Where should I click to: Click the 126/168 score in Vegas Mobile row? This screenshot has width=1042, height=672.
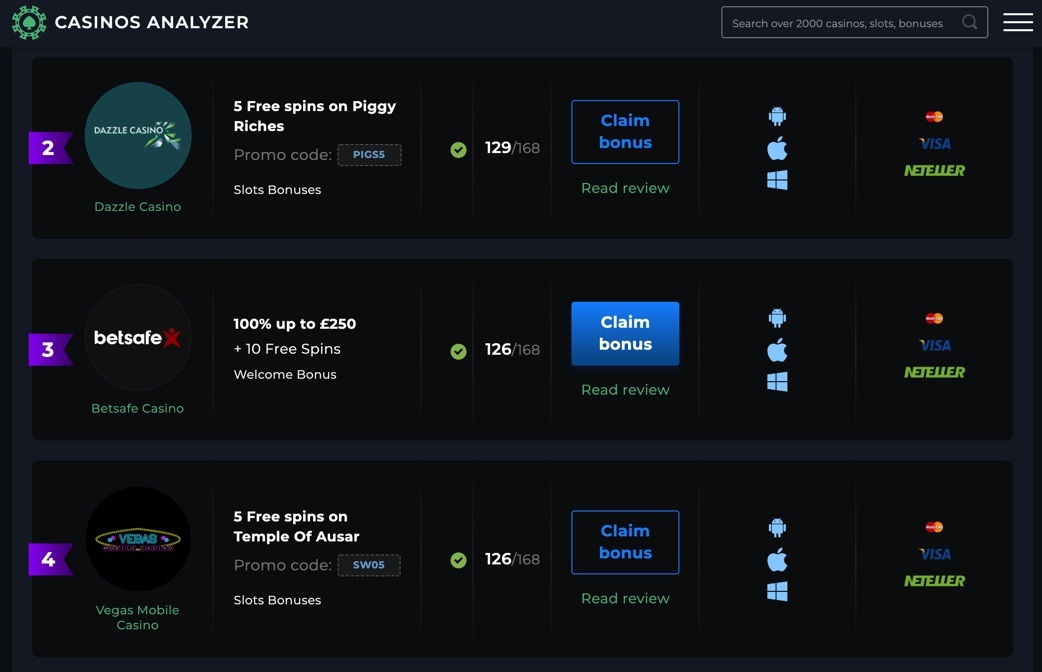coord(512,559)
